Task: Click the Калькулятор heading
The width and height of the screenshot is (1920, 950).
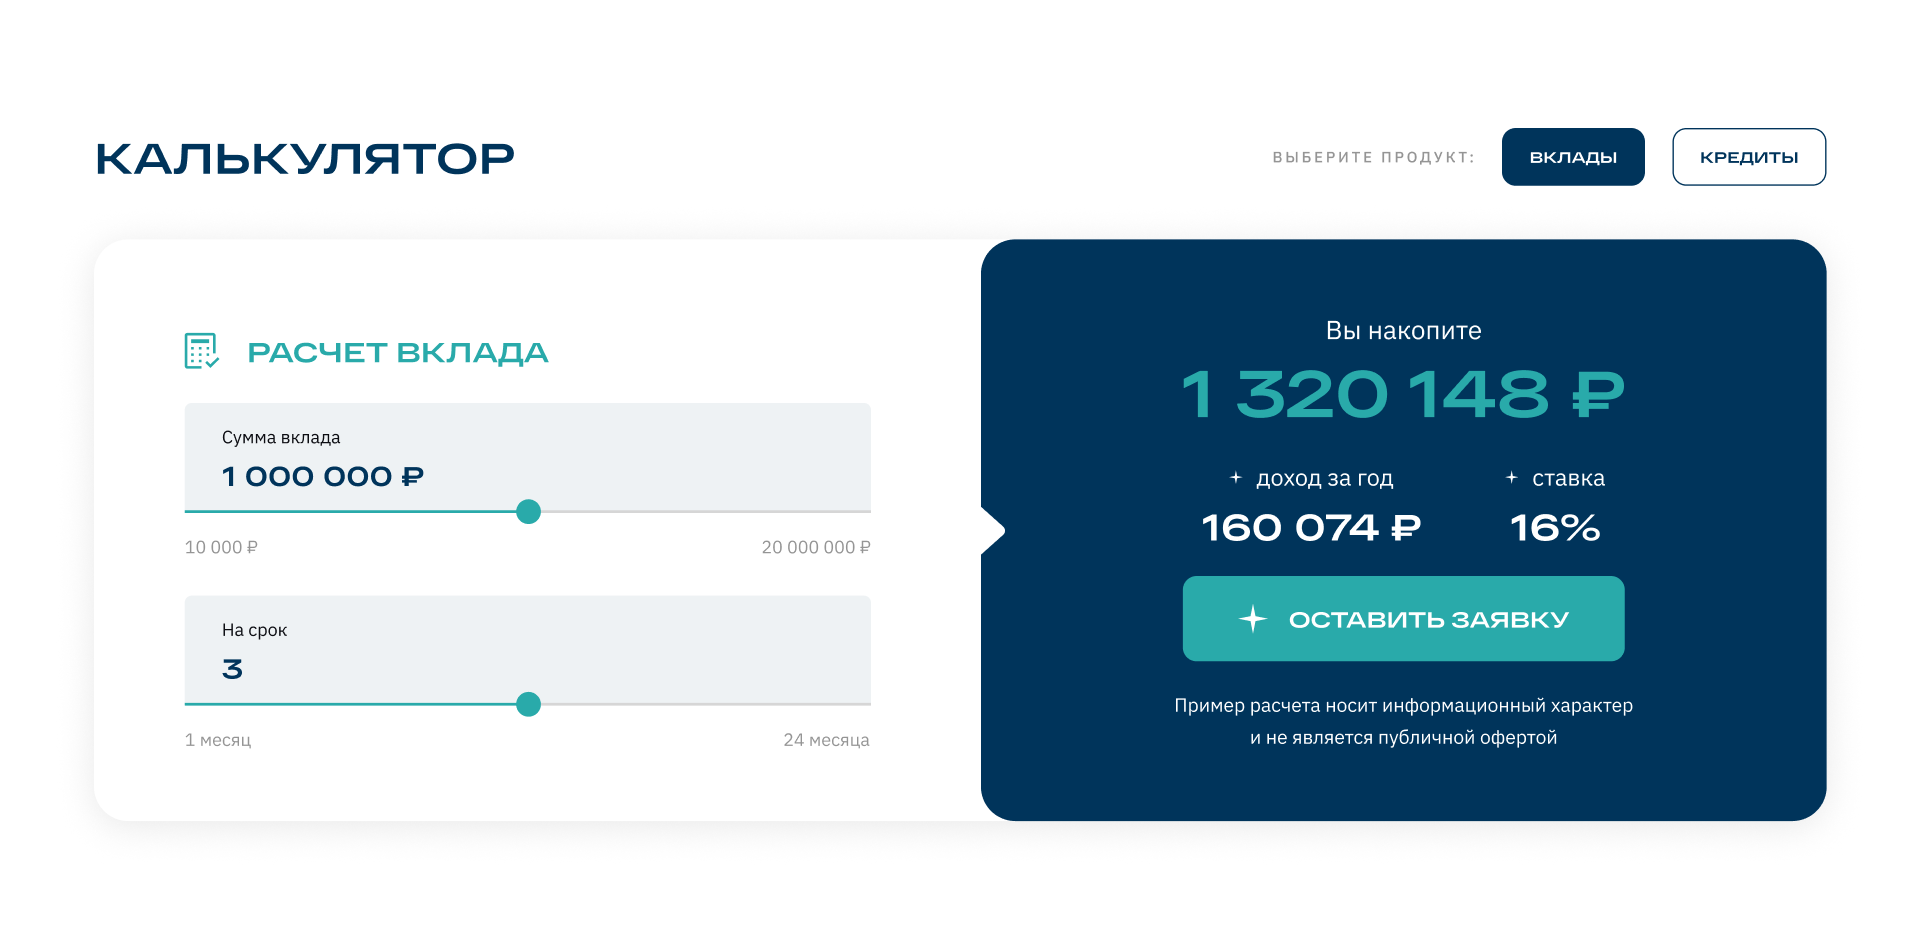Action: click(x=305, y=159)
